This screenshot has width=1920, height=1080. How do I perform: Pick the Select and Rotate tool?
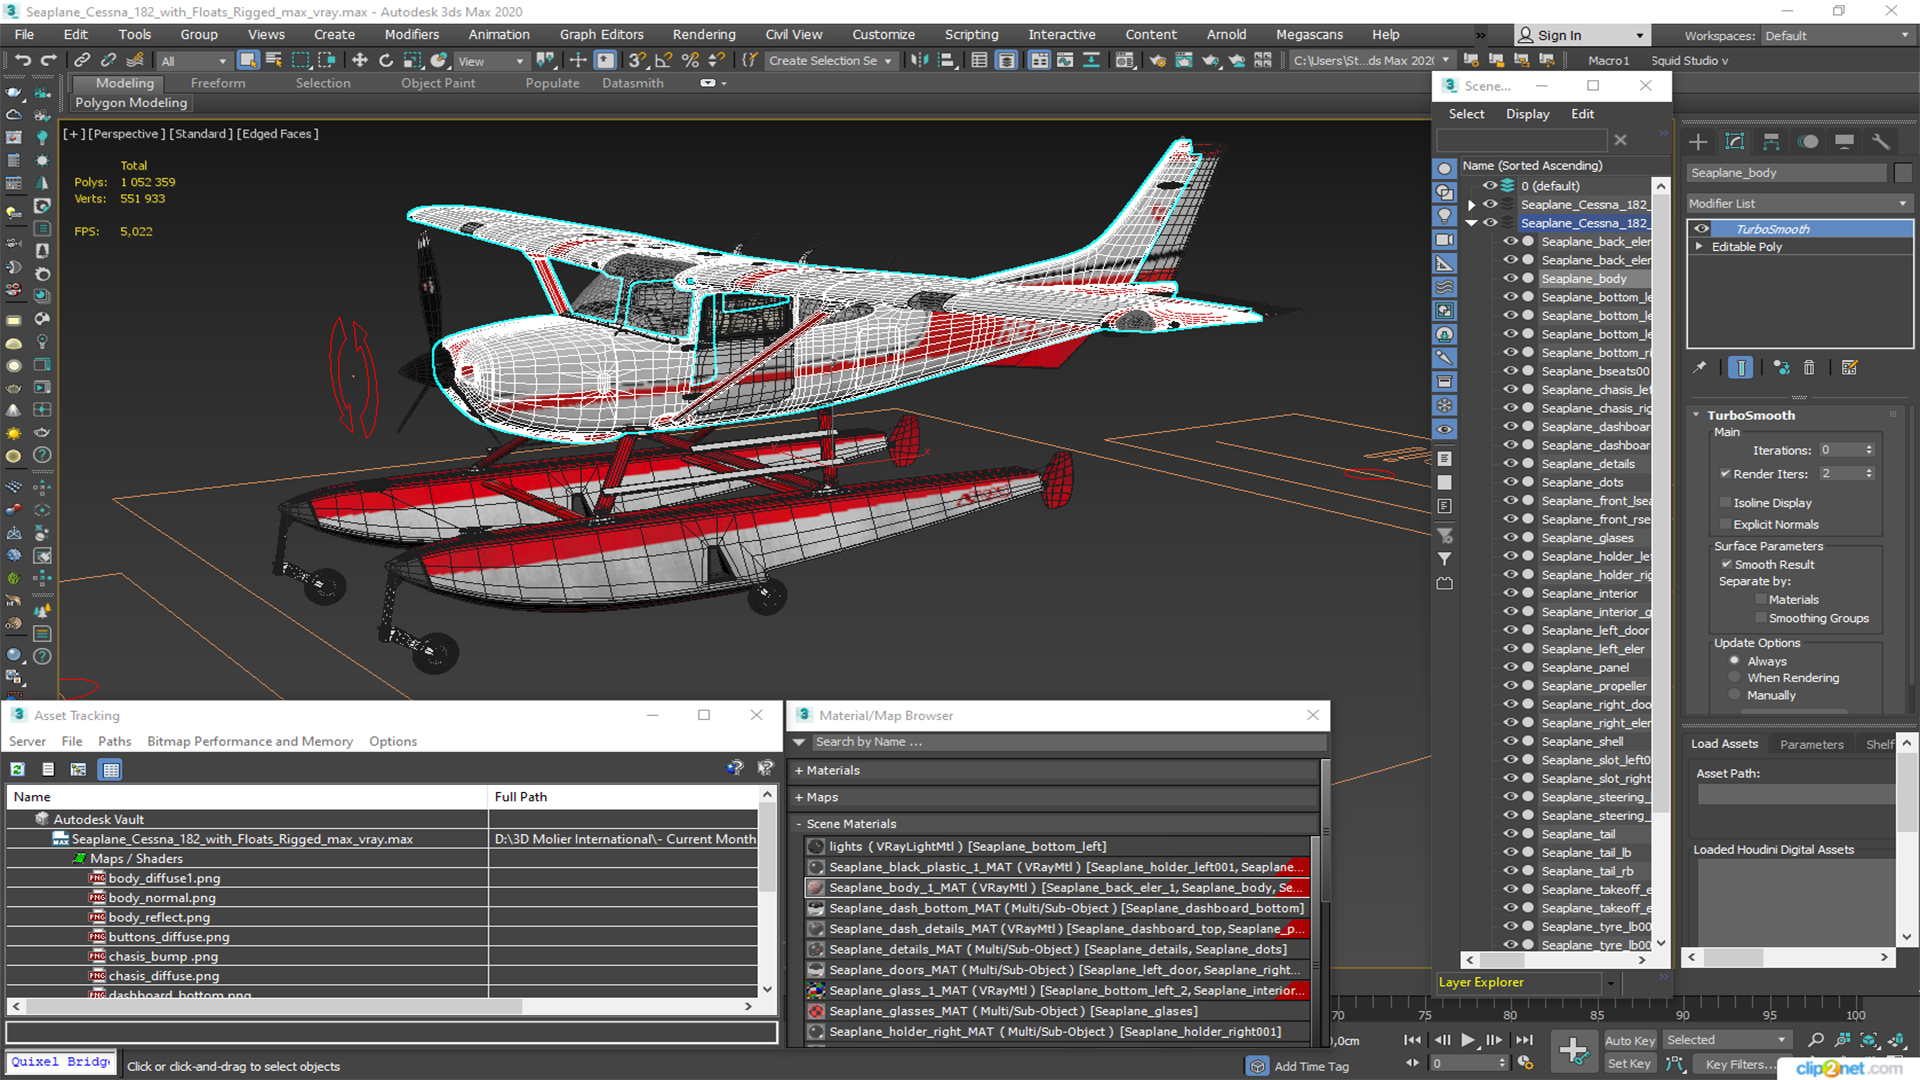point(386,60)
